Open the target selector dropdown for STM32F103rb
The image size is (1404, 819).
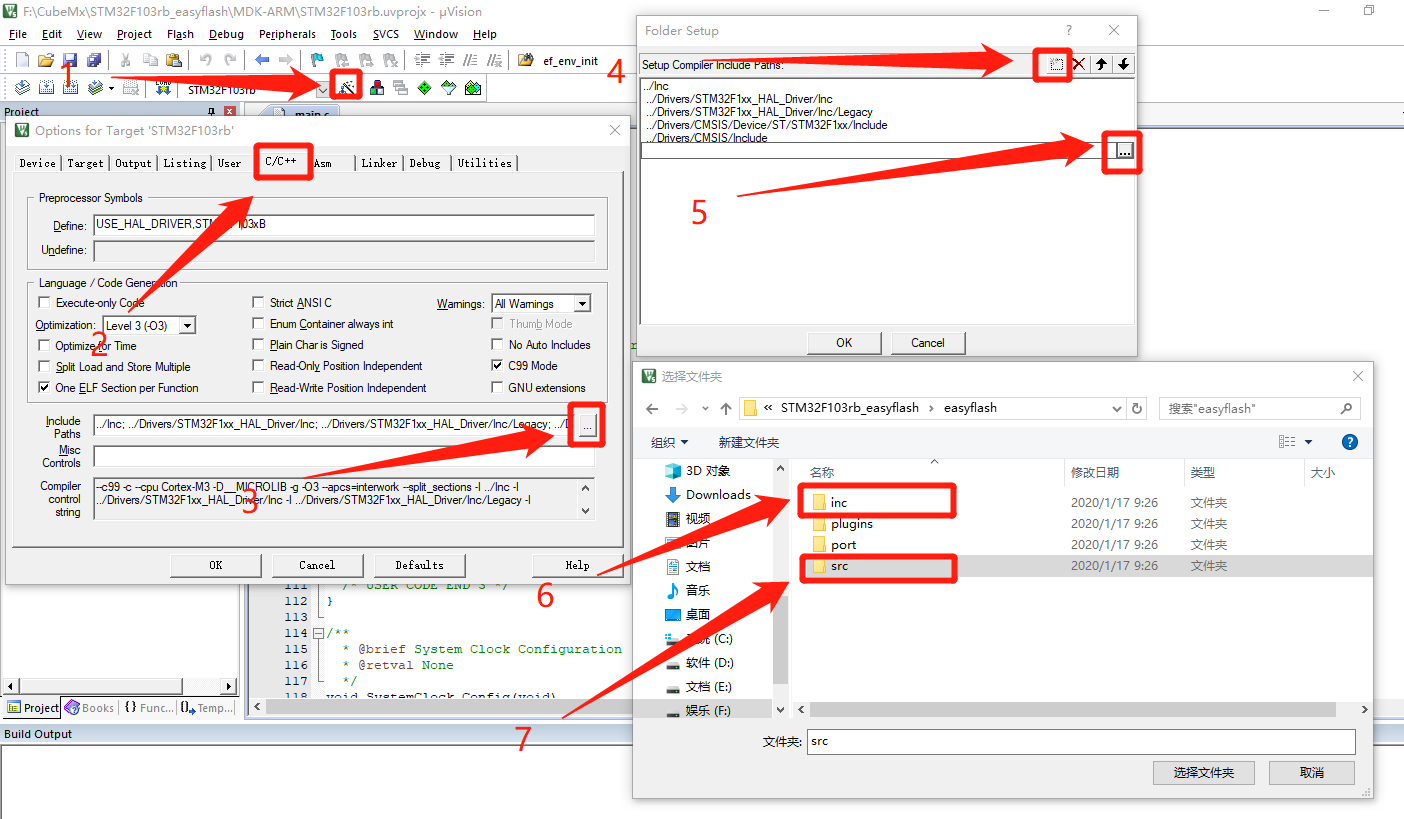coord(322,87)
